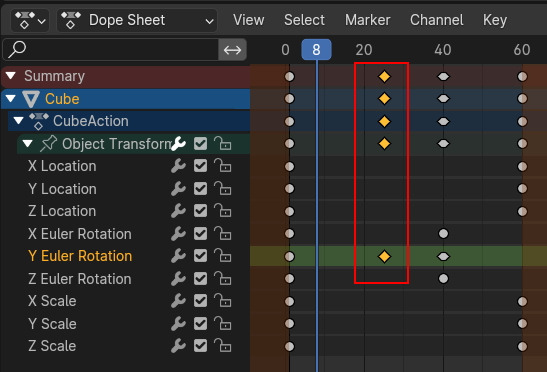Uncheck the X Location checkbox
This screenshot has width=547, height=372.
click(200, 166)
